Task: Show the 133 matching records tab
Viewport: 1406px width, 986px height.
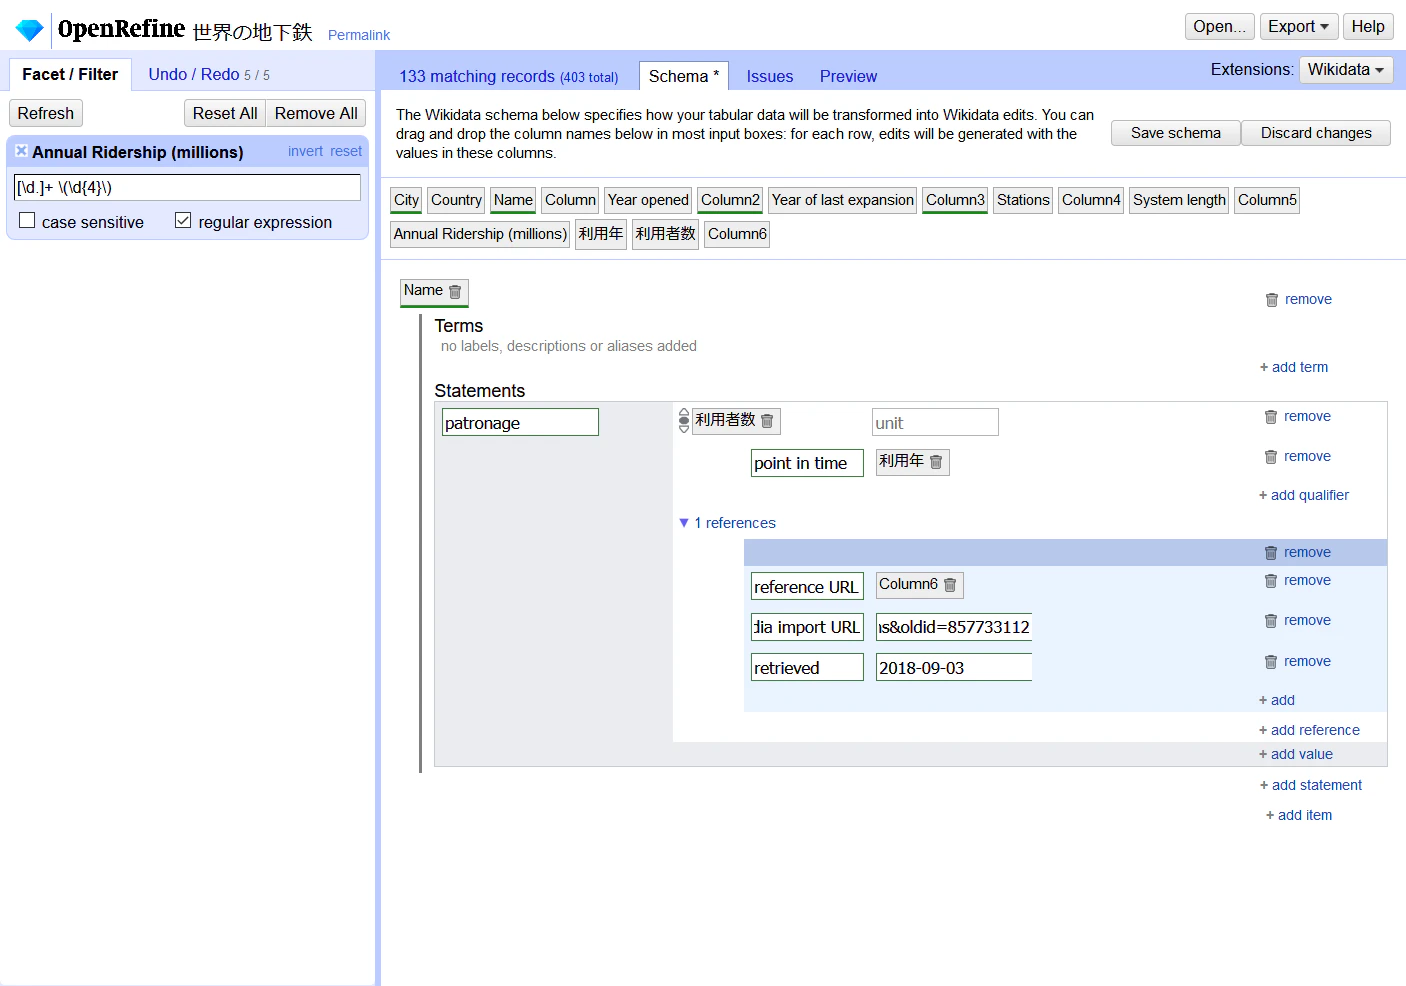Action: pos(508,76)
